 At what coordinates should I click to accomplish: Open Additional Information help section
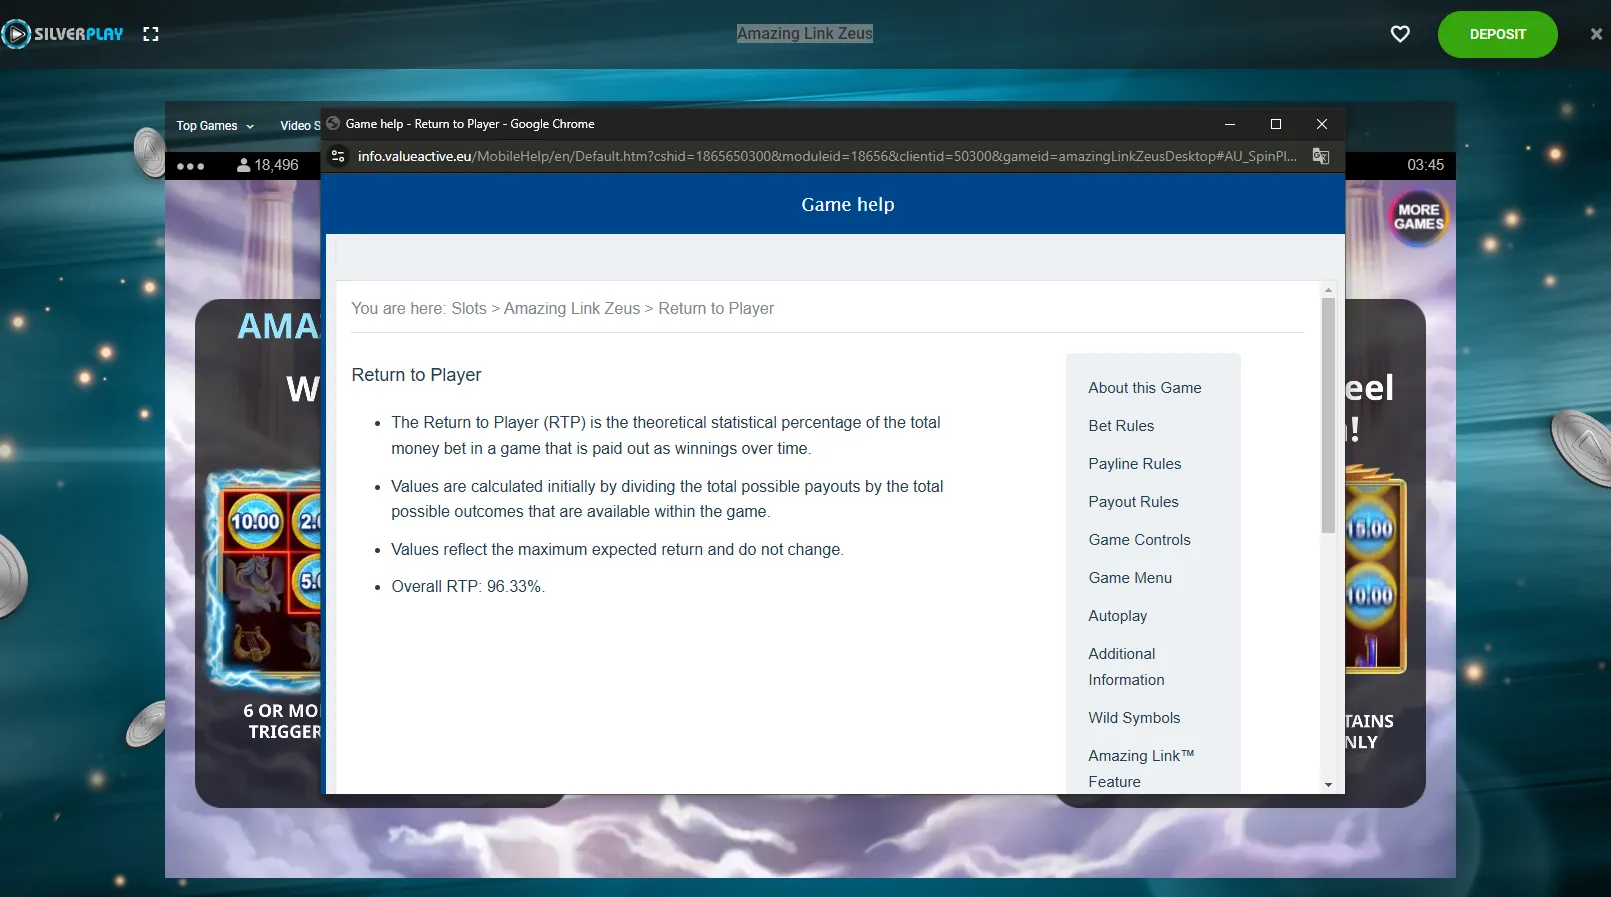[x=1126, y=667]
